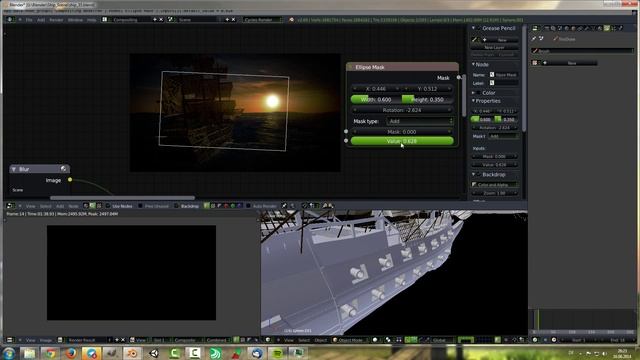This screenshot has width=640, height=360.
Task: Open Windows Explorer folder from the taskbar
Action: [x=29, y=353]
